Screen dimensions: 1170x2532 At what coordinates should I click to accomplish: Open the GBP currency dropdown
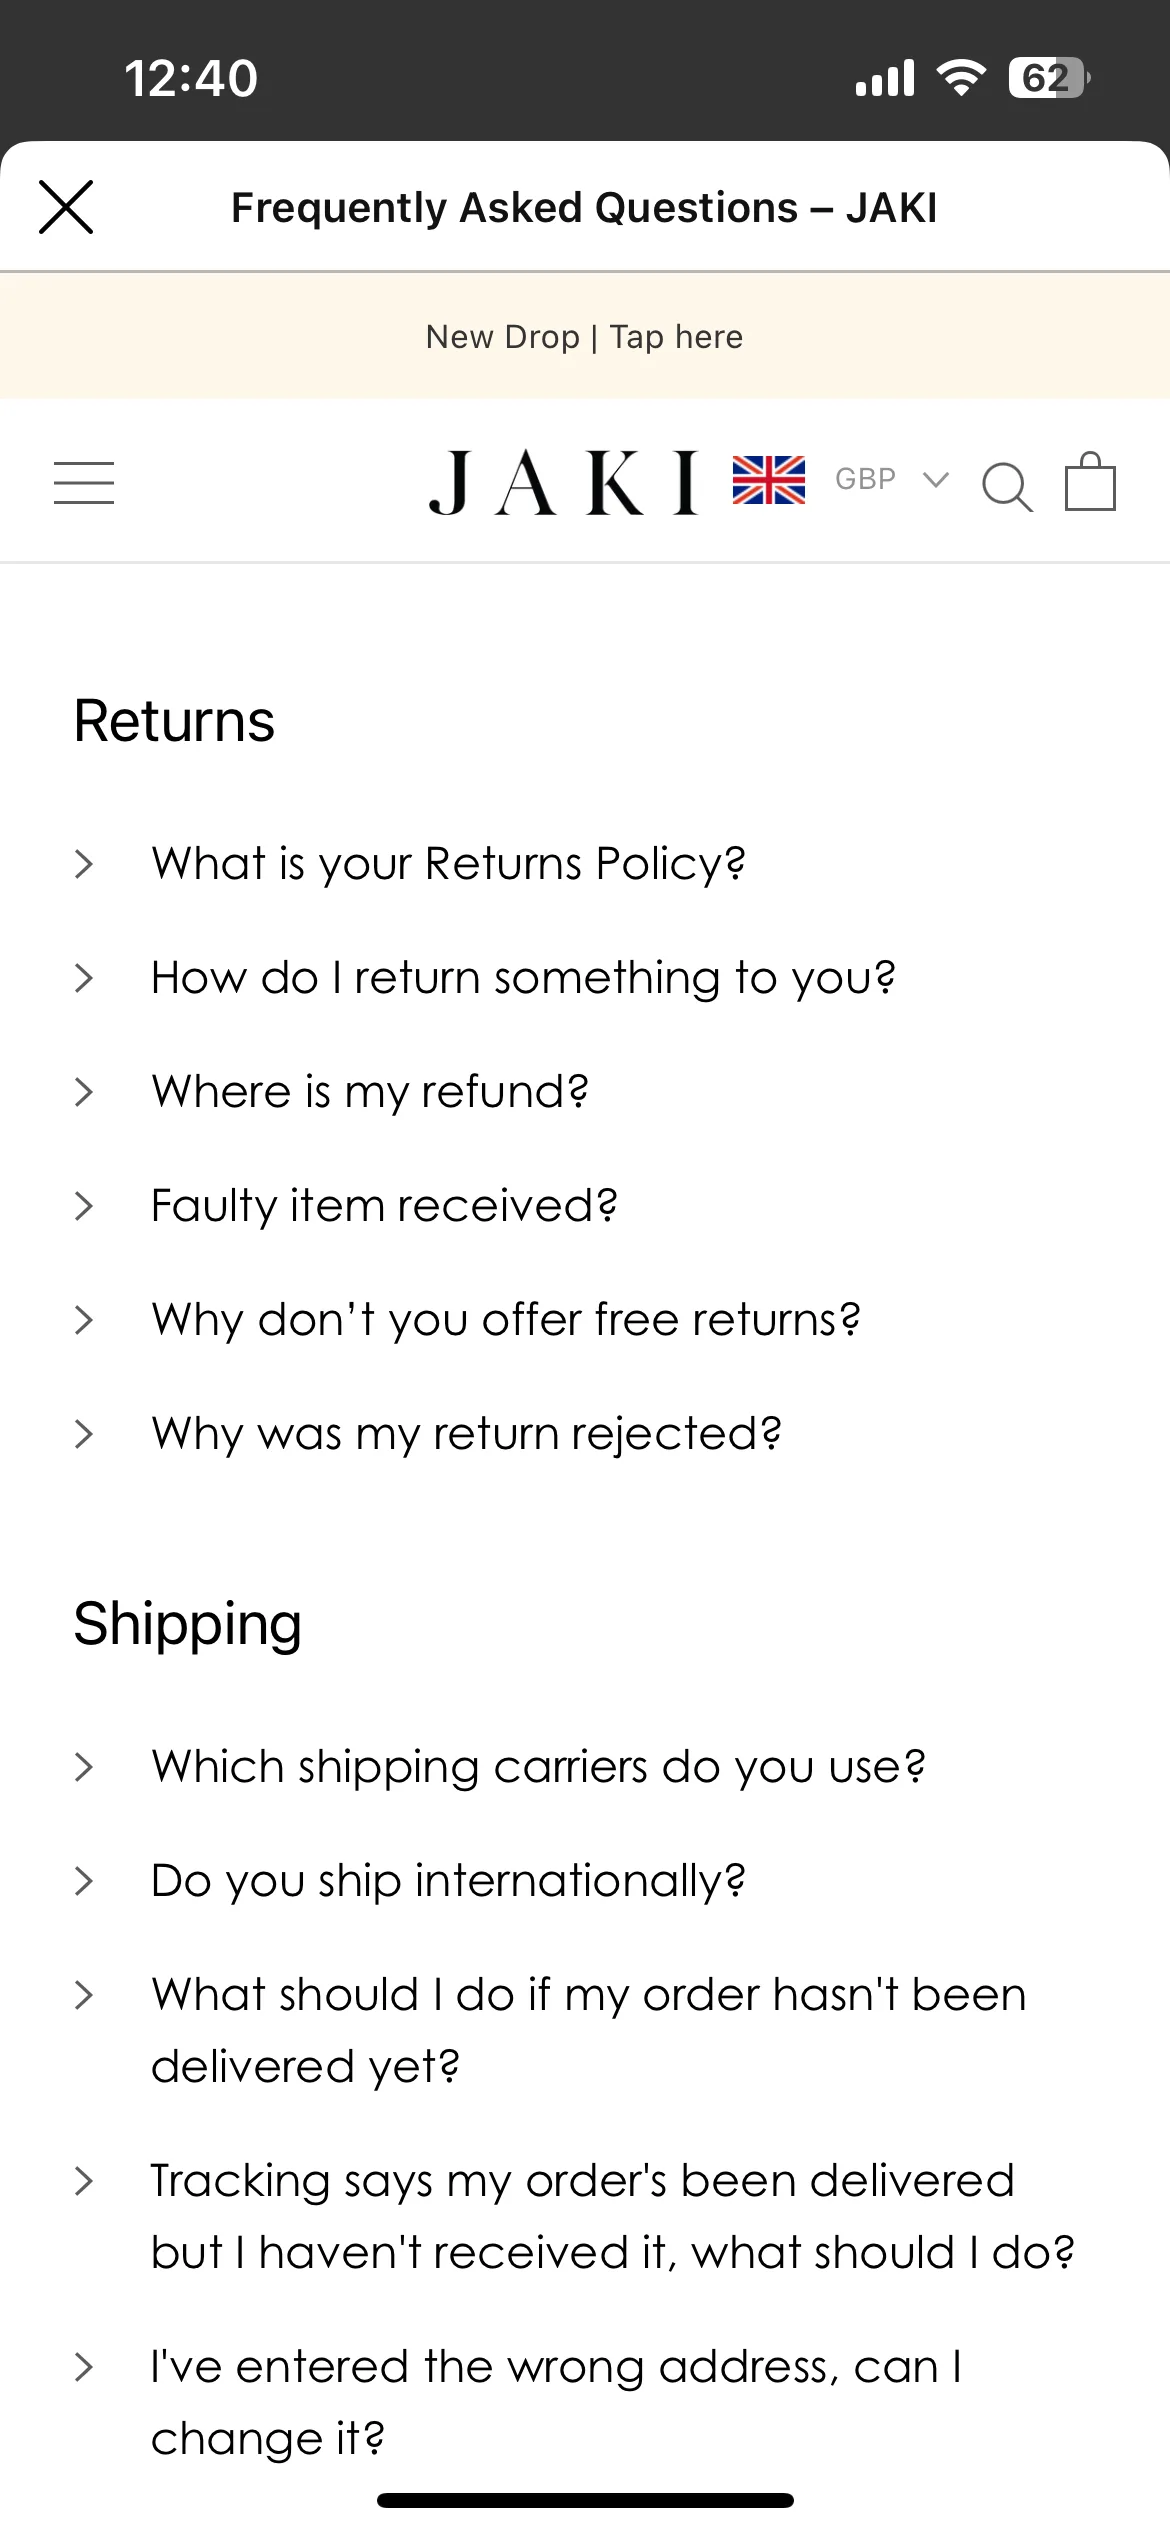pyautogui.click(x=891, y=479)
